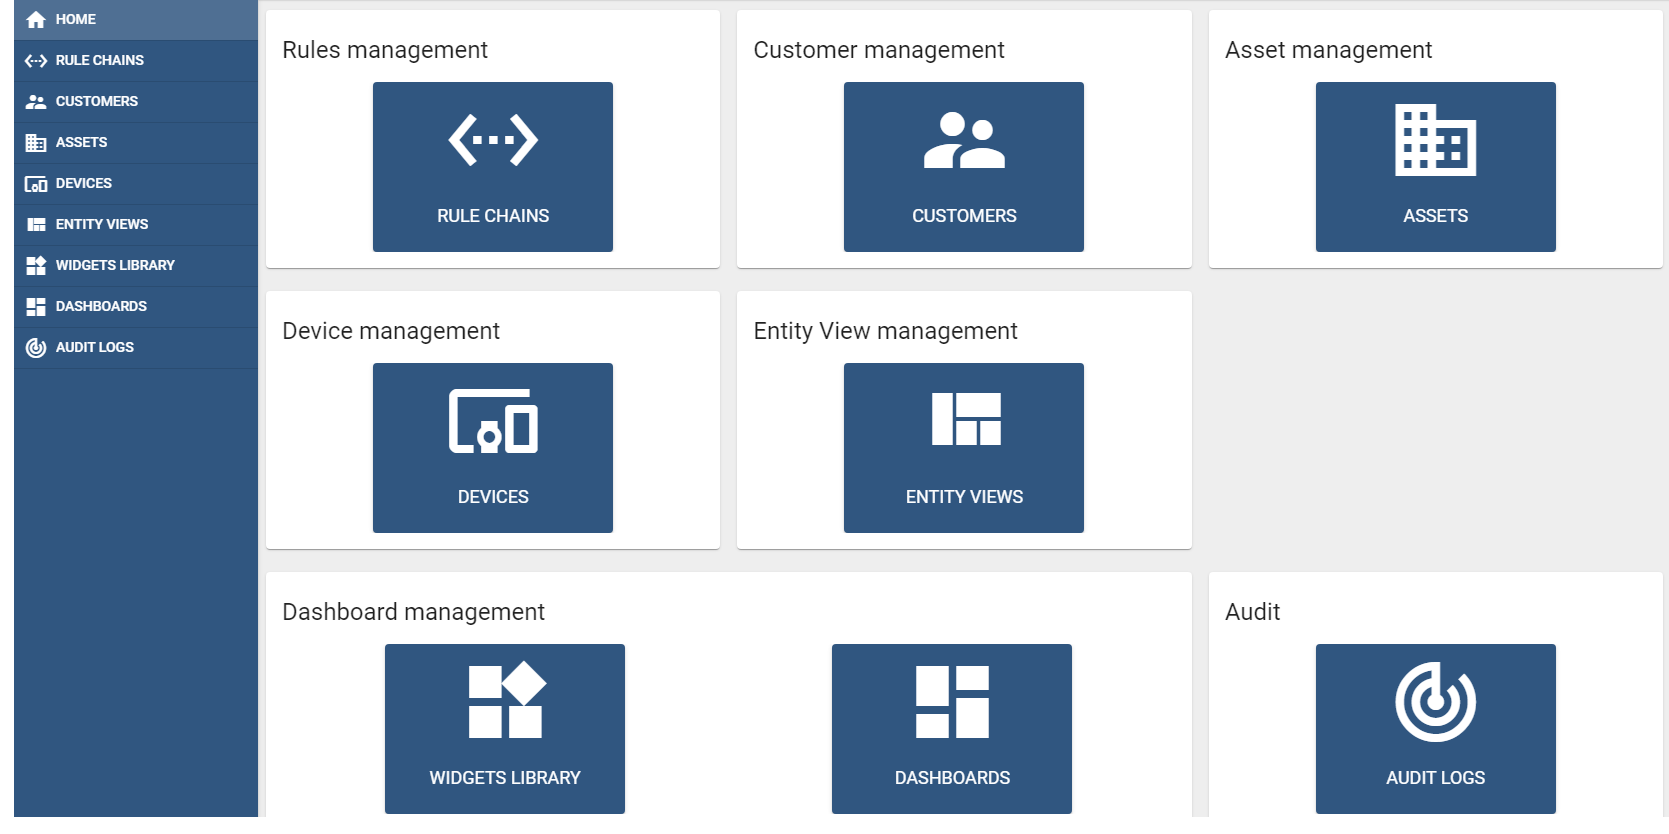The height and width of the screenshot is (834, 1669).
Task: Go to the Assets card button
Action: coord(1435,167)
